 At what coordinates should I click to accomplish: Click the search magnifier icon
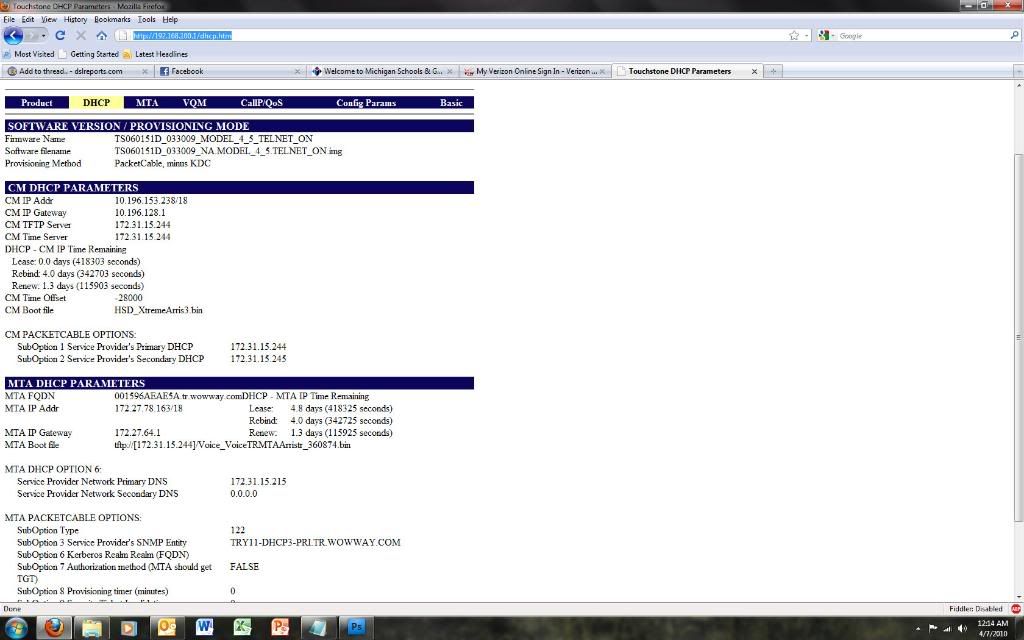(1014, 35)
